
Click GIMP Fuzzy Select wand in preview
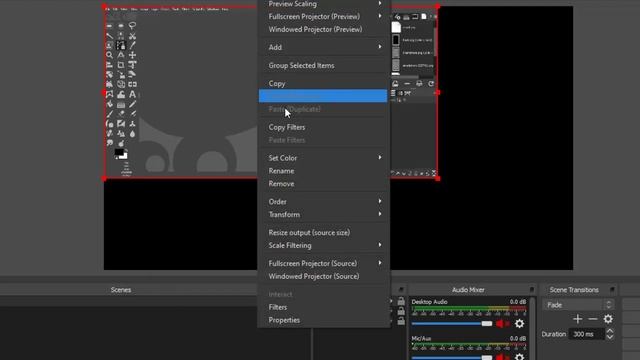[x=109, y=36]
